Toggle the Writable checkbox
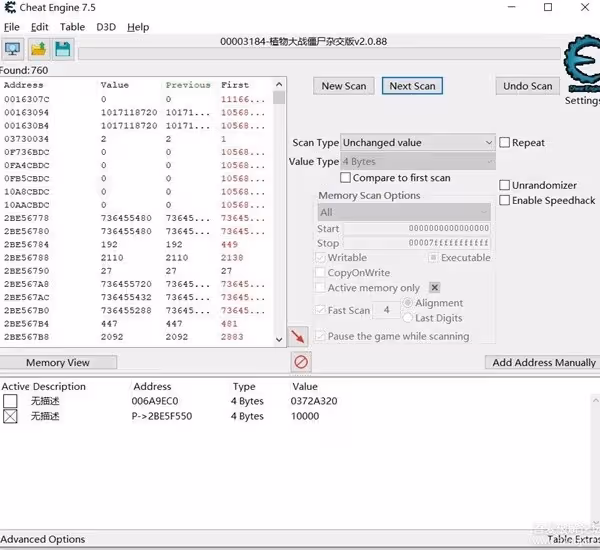Screen dimensions: 600x550 [x=320, y=258]
